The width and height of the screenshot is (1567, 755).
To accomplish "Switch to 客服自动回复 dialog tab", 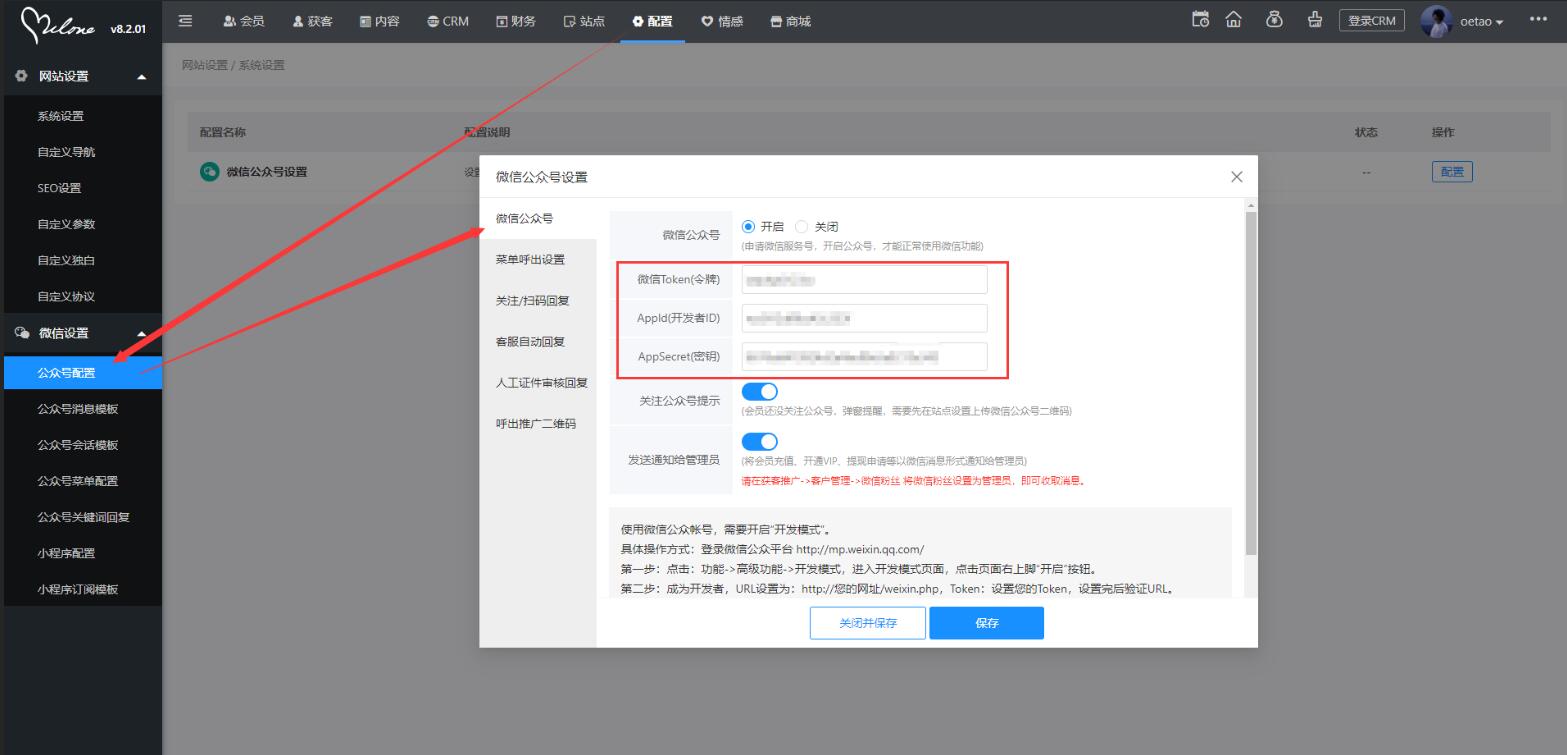I will [538, 341].
